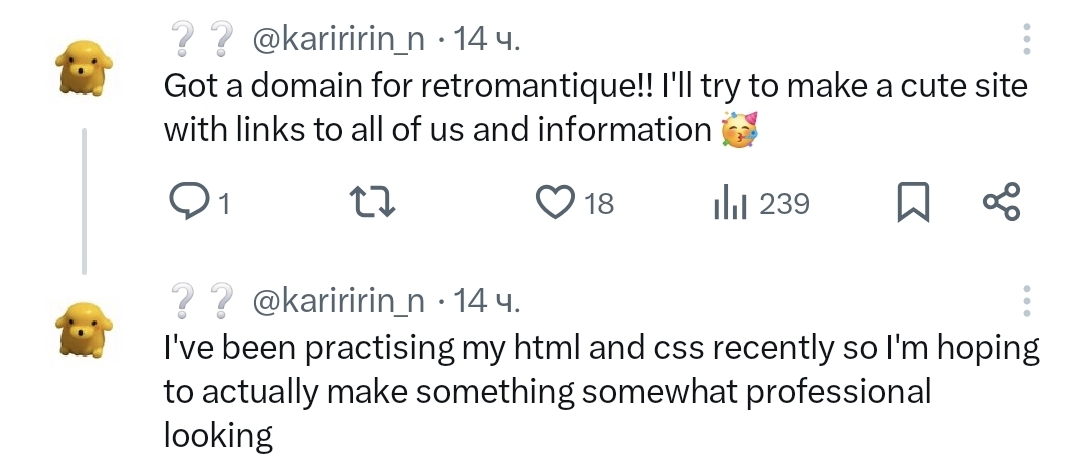Open more options on the html and css tweet

pos(1026,301)
